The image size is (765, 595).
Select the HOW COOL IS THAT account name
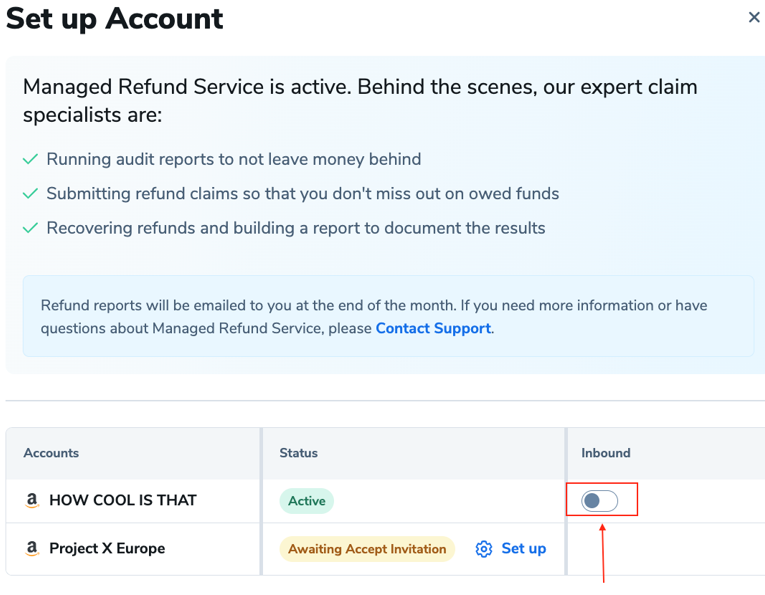[x=123, y=500]
